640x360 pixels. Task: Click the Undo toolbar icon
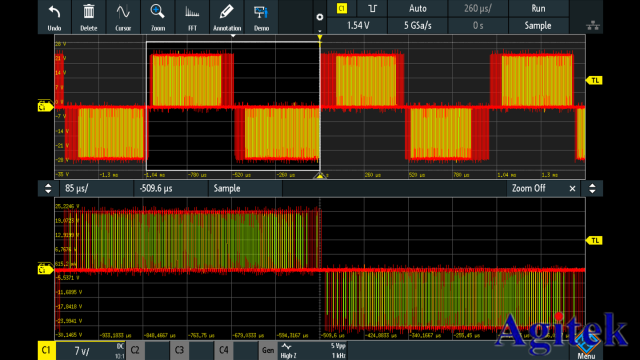click(54, 17)
